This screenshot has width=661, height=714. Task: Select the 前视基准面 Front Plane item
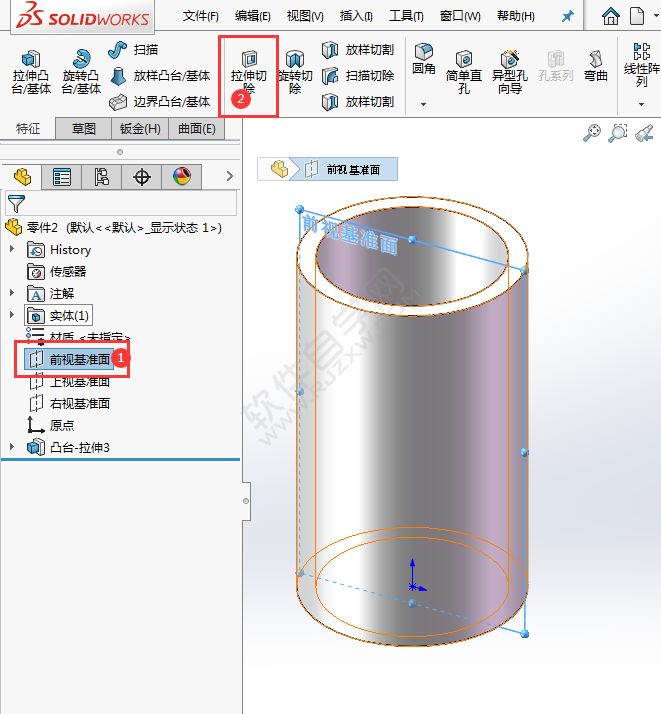(69, 360)
